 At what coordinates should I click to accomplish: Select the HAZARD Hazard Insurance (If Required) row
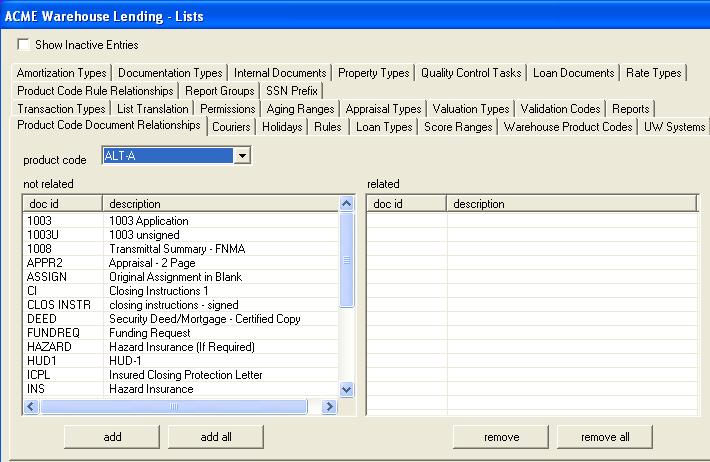181,347
